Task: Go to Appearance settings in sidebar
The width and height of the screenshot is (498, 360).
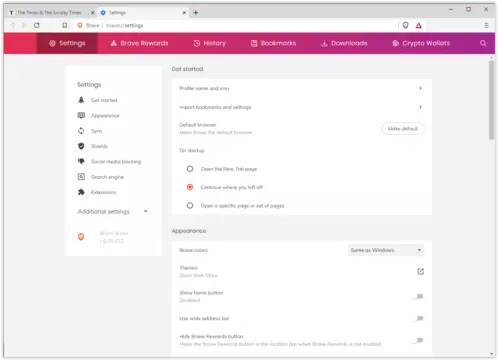Action: [105, 116]
